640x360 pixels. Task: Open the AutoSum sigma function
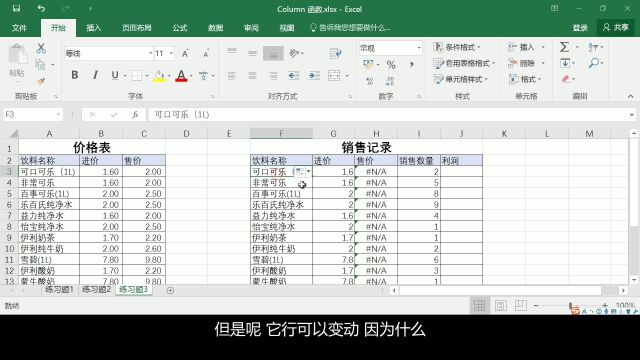point(564,47)
